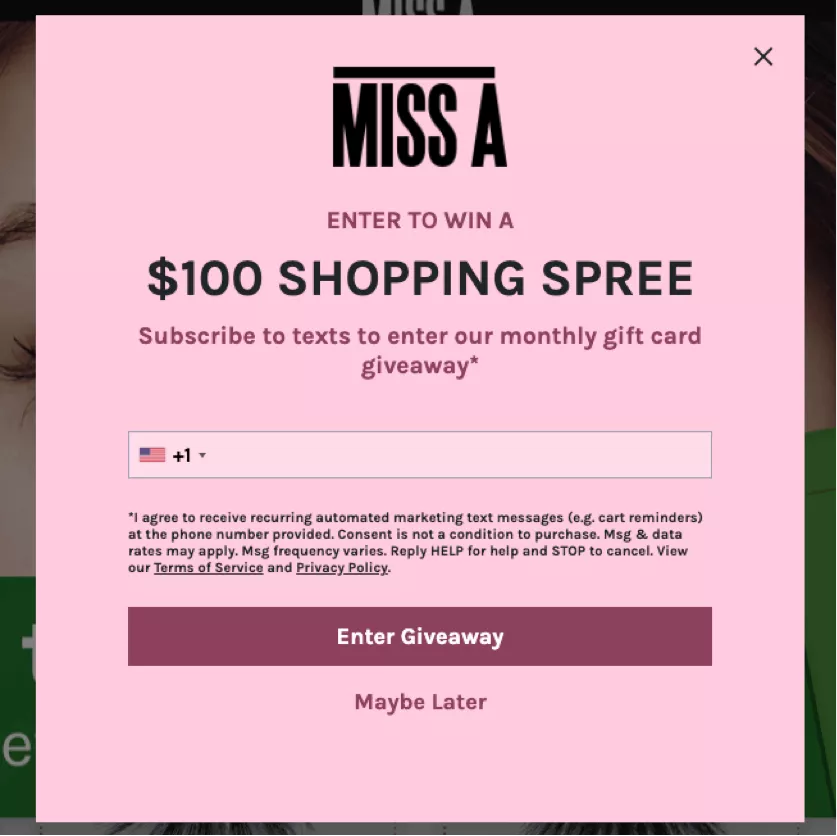Viewport: 837px width, 836px height.
Task: Dismiss popup via Maybe Later
Action: [421, 702]
